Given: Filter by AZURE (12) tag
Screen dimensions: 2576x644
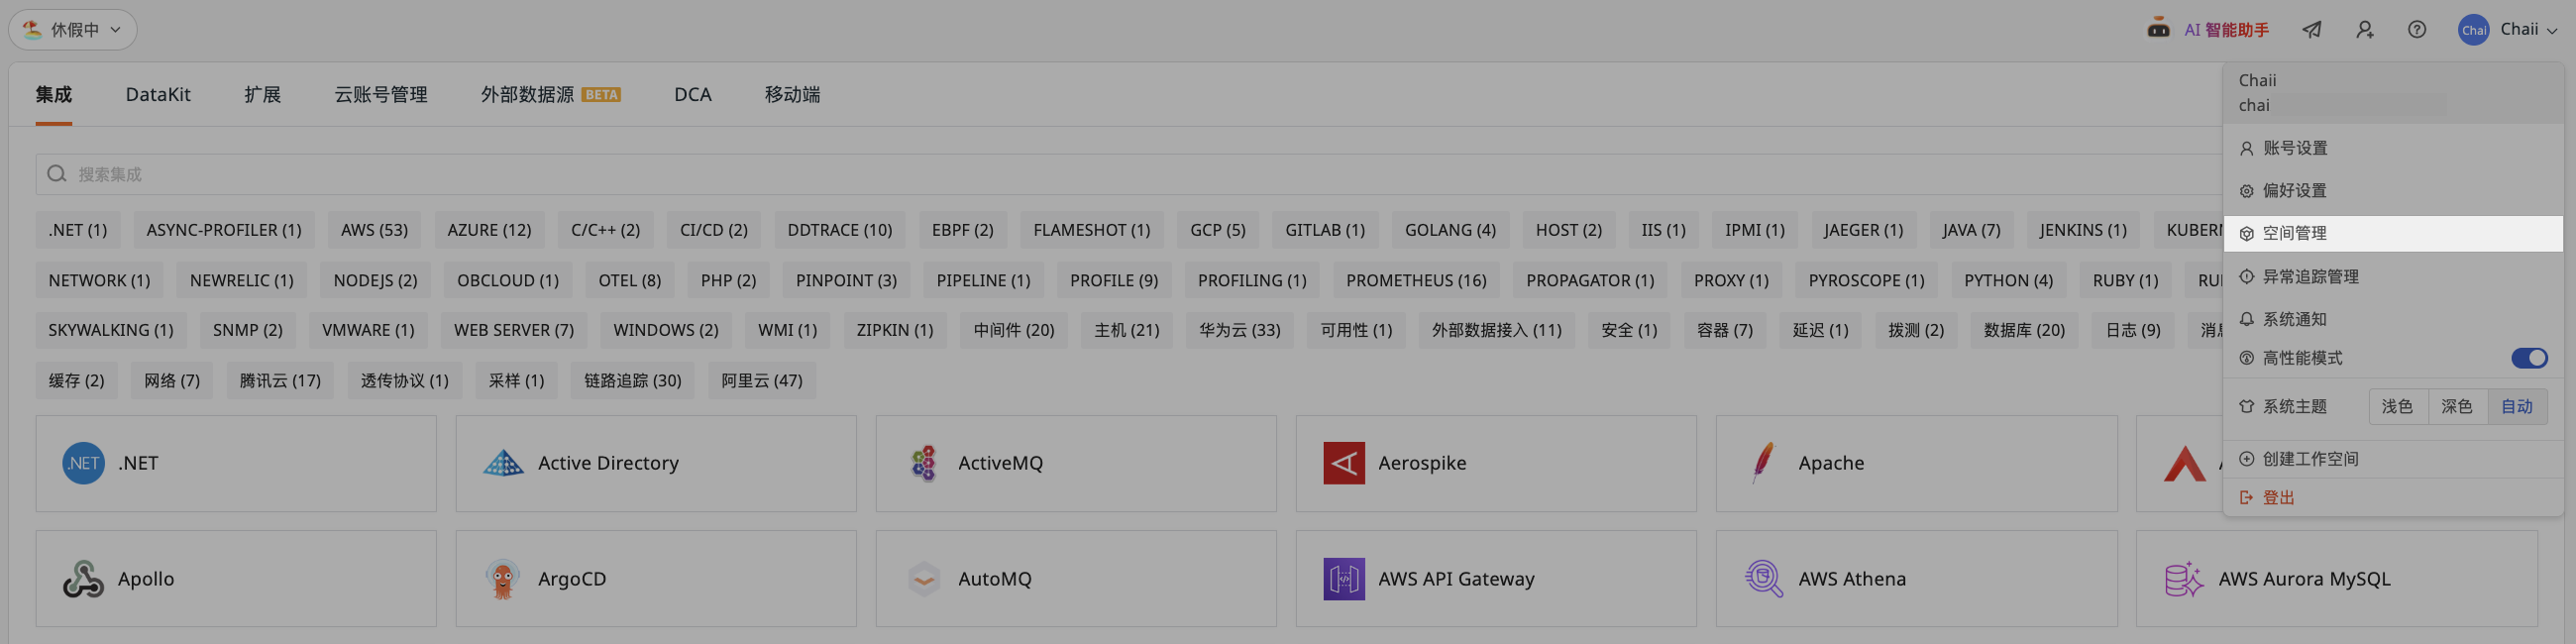Looking at the screenshot, I should point(489,230).
